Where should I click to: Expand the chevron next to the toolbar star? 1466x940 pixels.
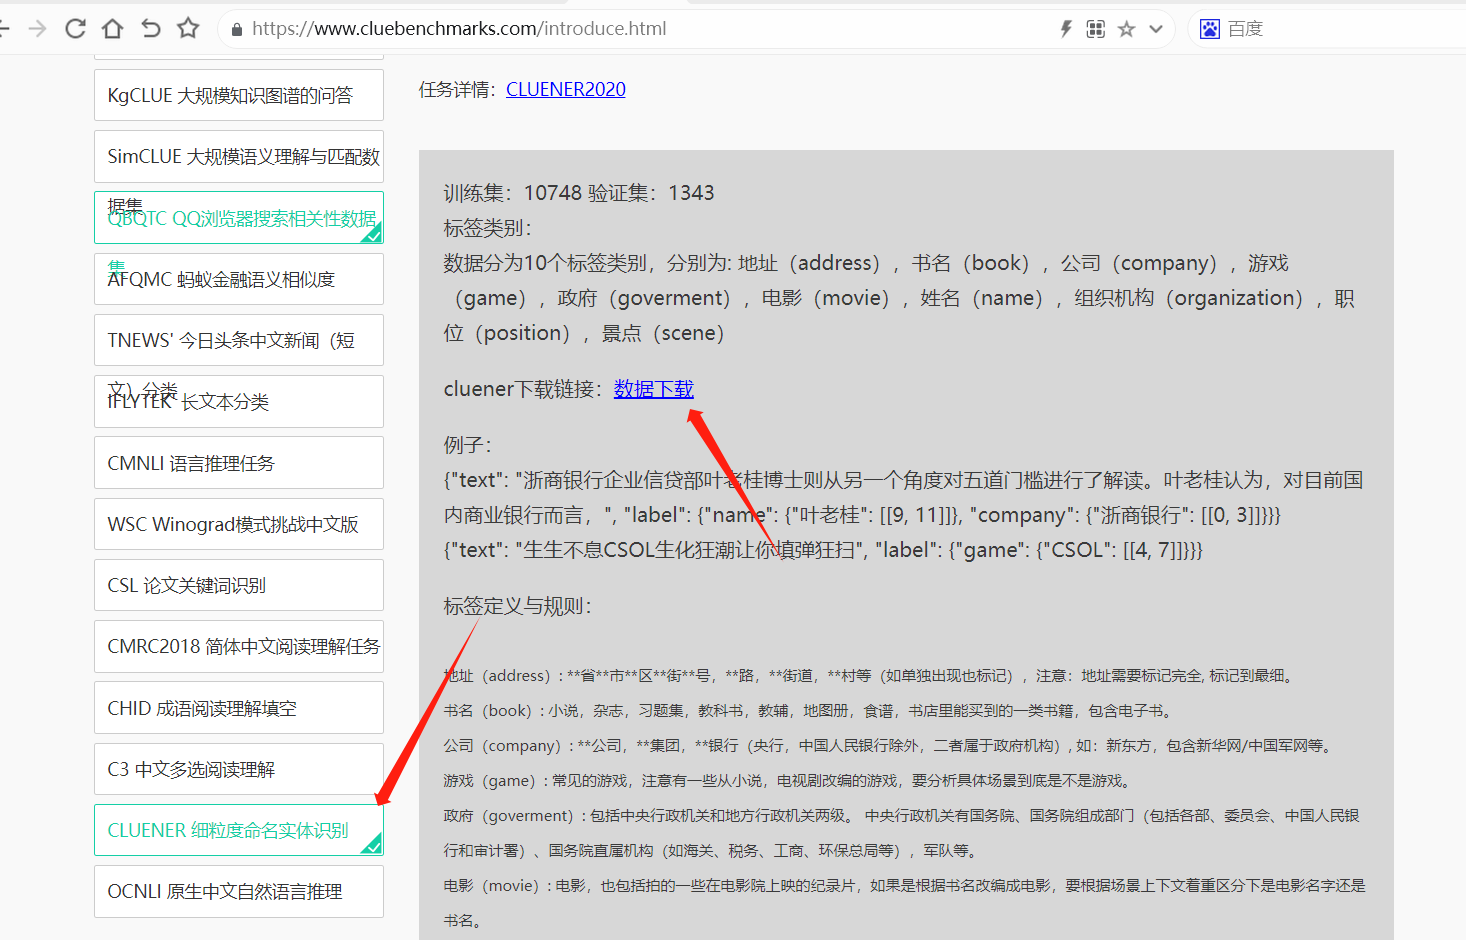[x=1156, y=29]
